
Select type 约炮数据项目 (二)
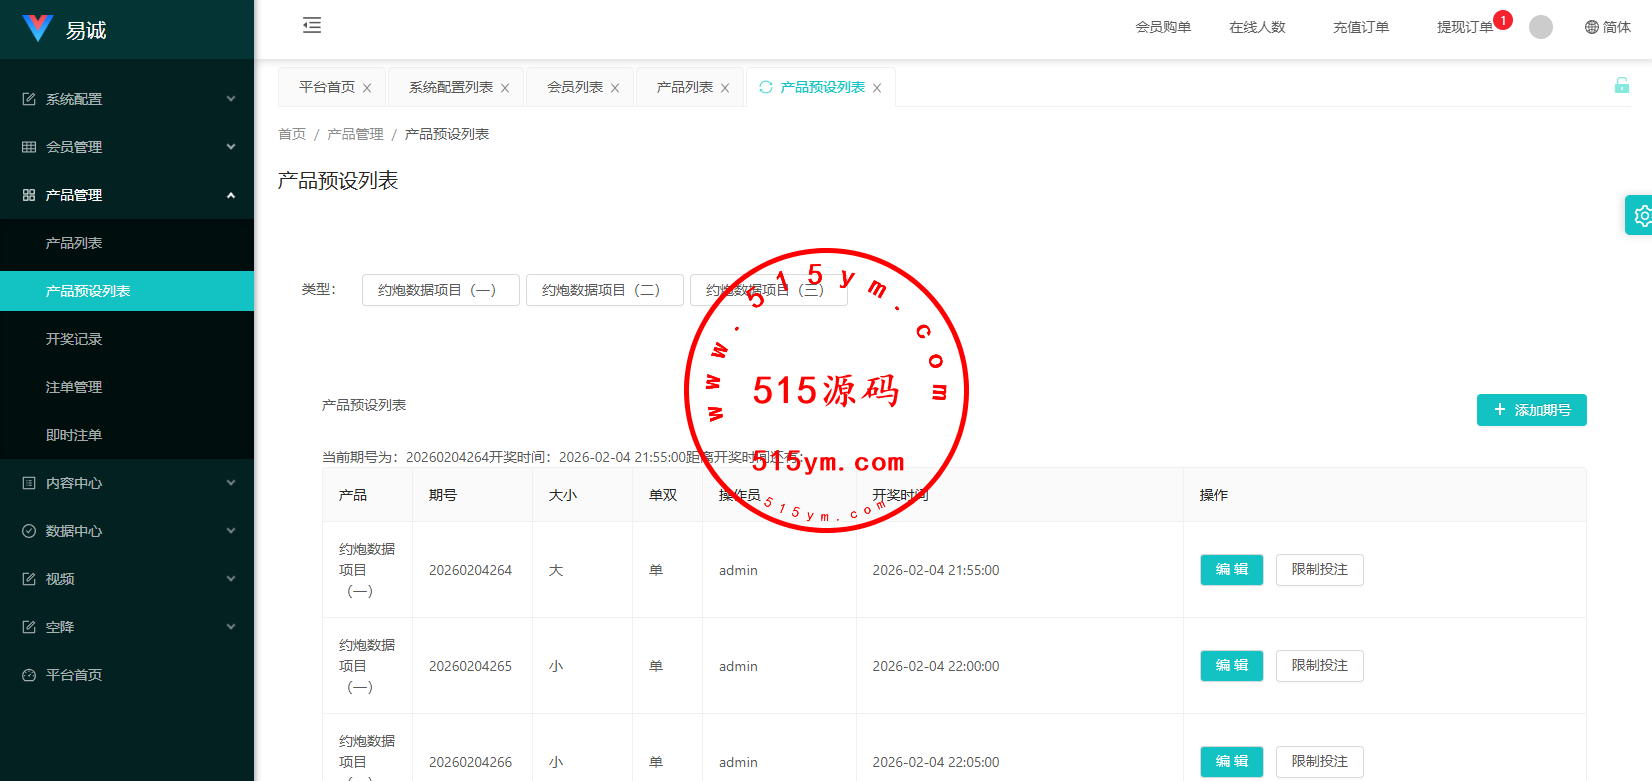coord(604,290)
